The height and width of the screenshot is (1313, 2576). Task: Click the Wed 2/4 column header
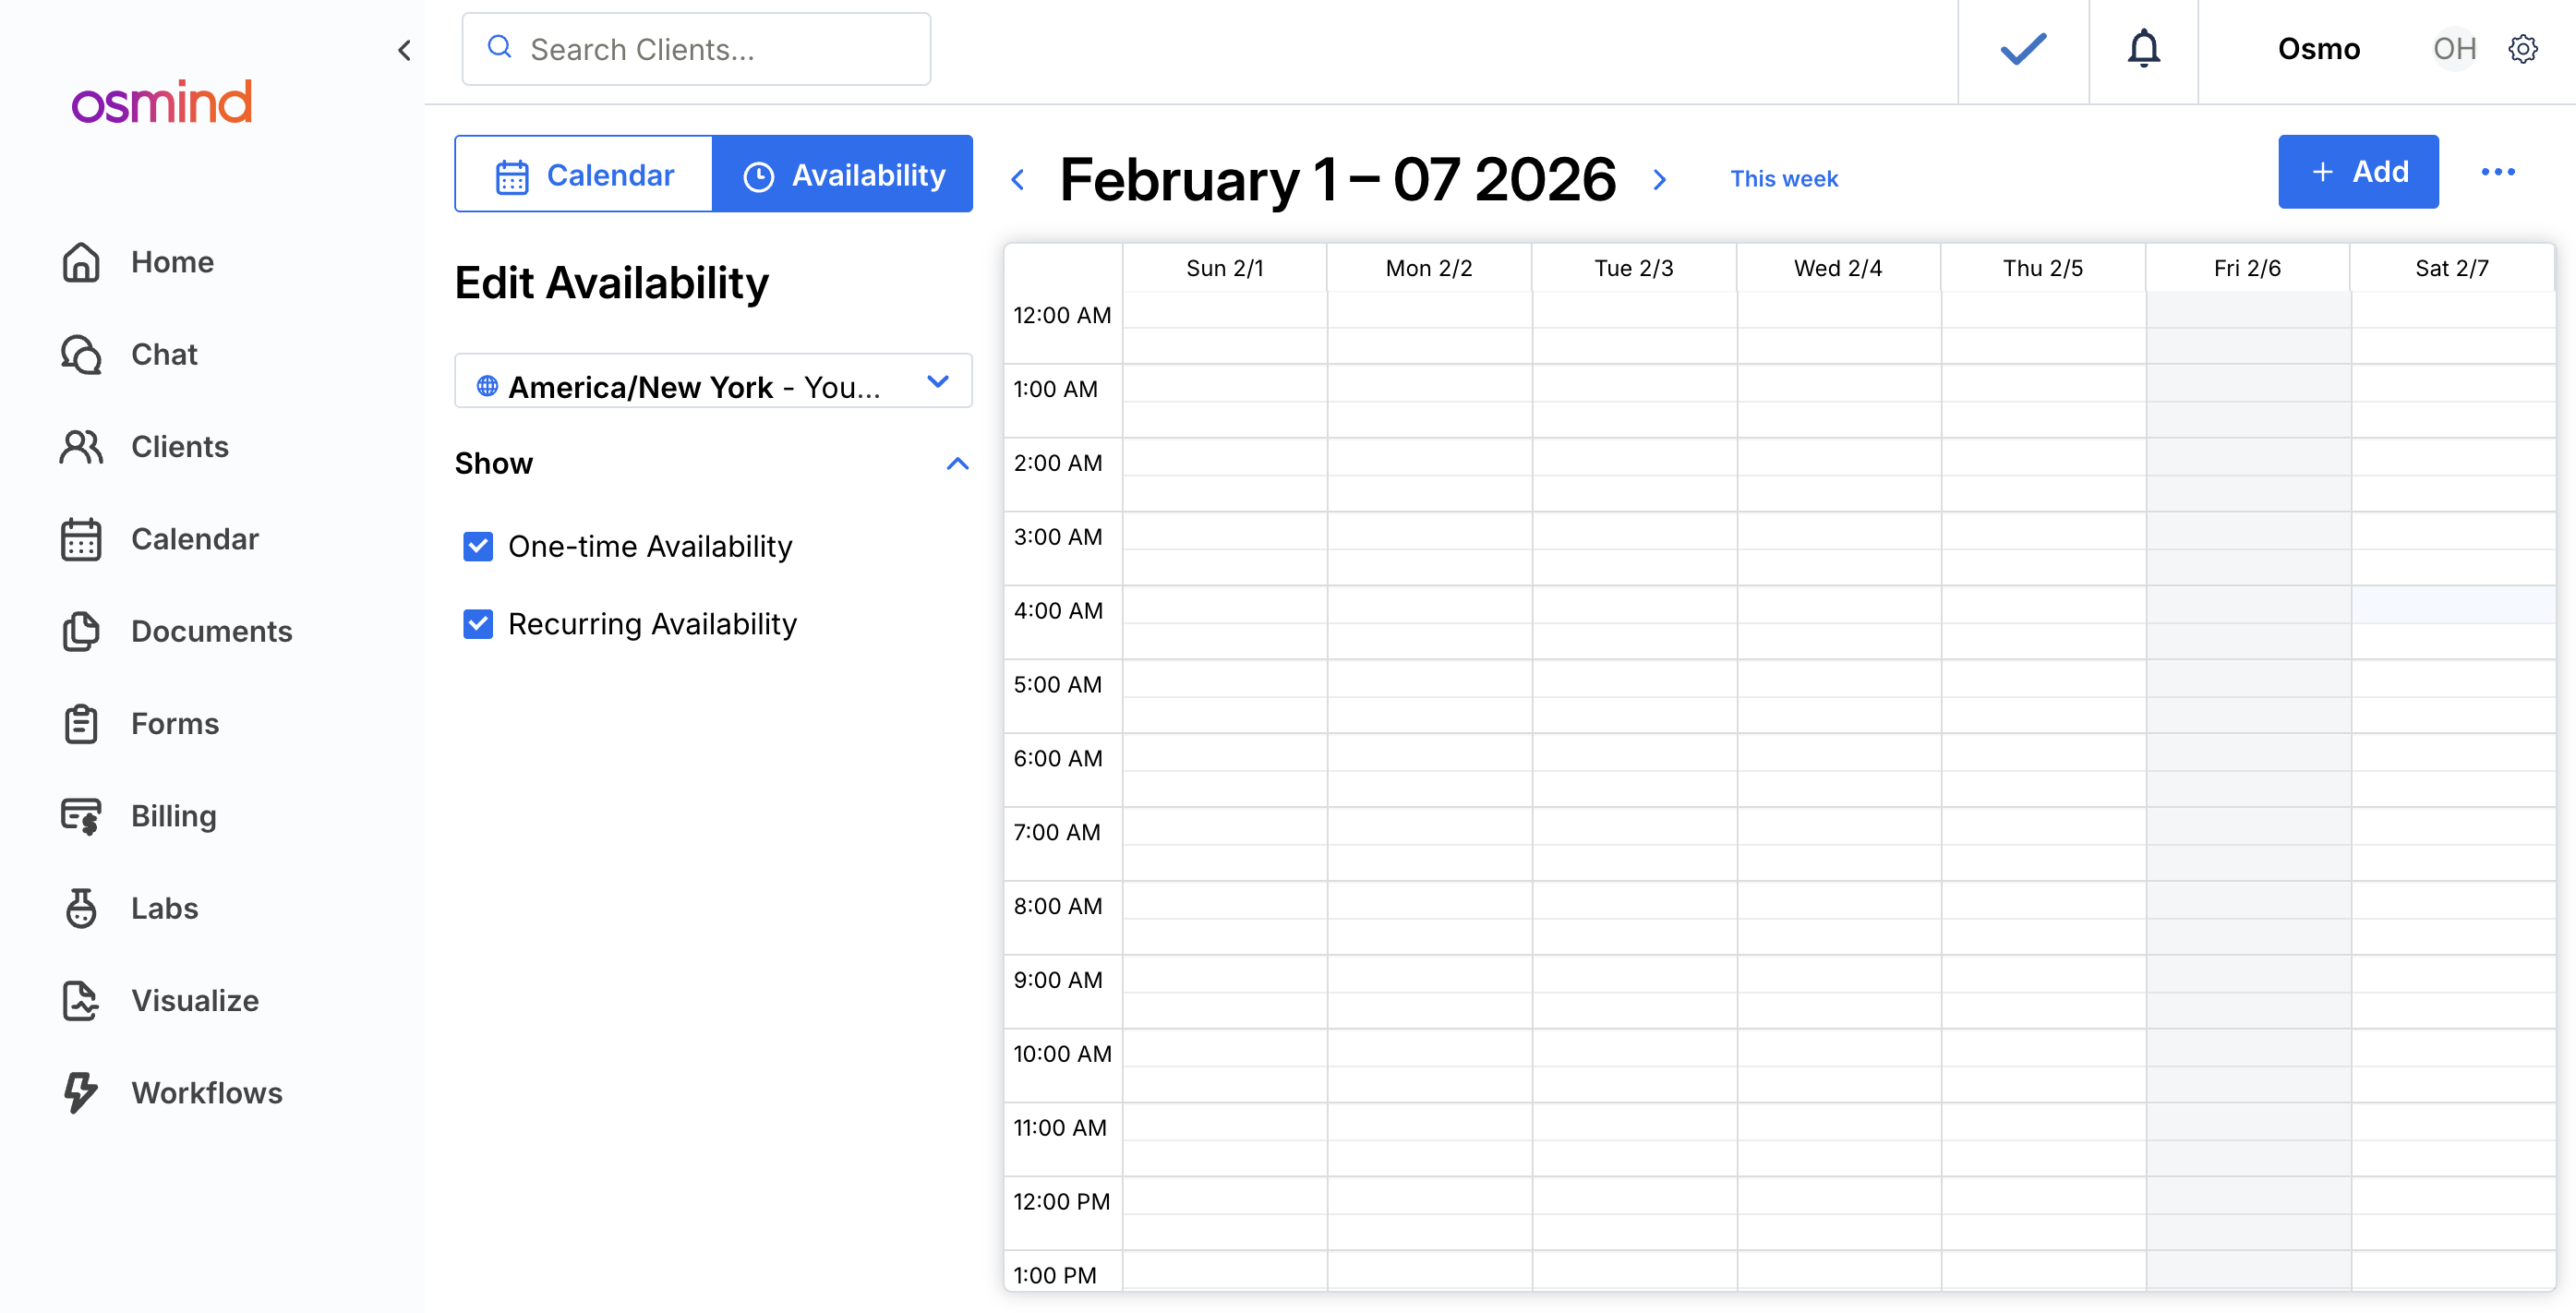tap(1838, 268)
